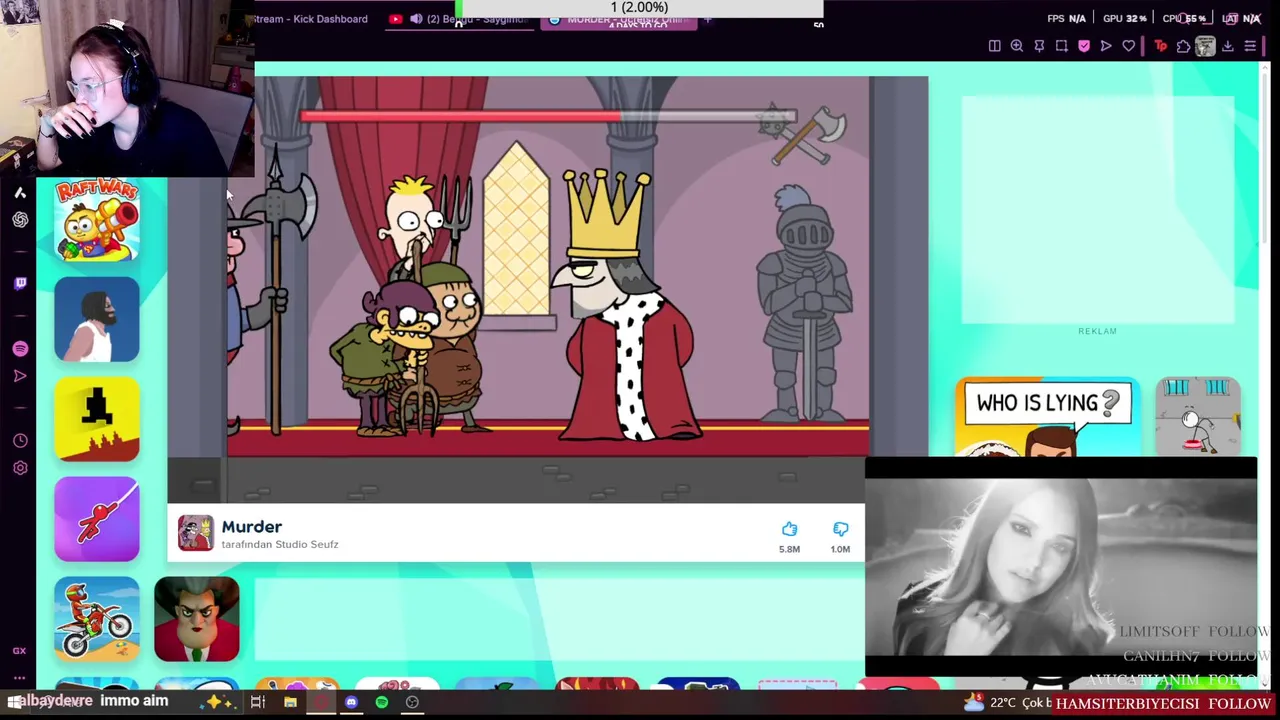Open the Scary Teacher game thumbnail
Viewport: 1280px width, 720px height.
tap(197, 619)
